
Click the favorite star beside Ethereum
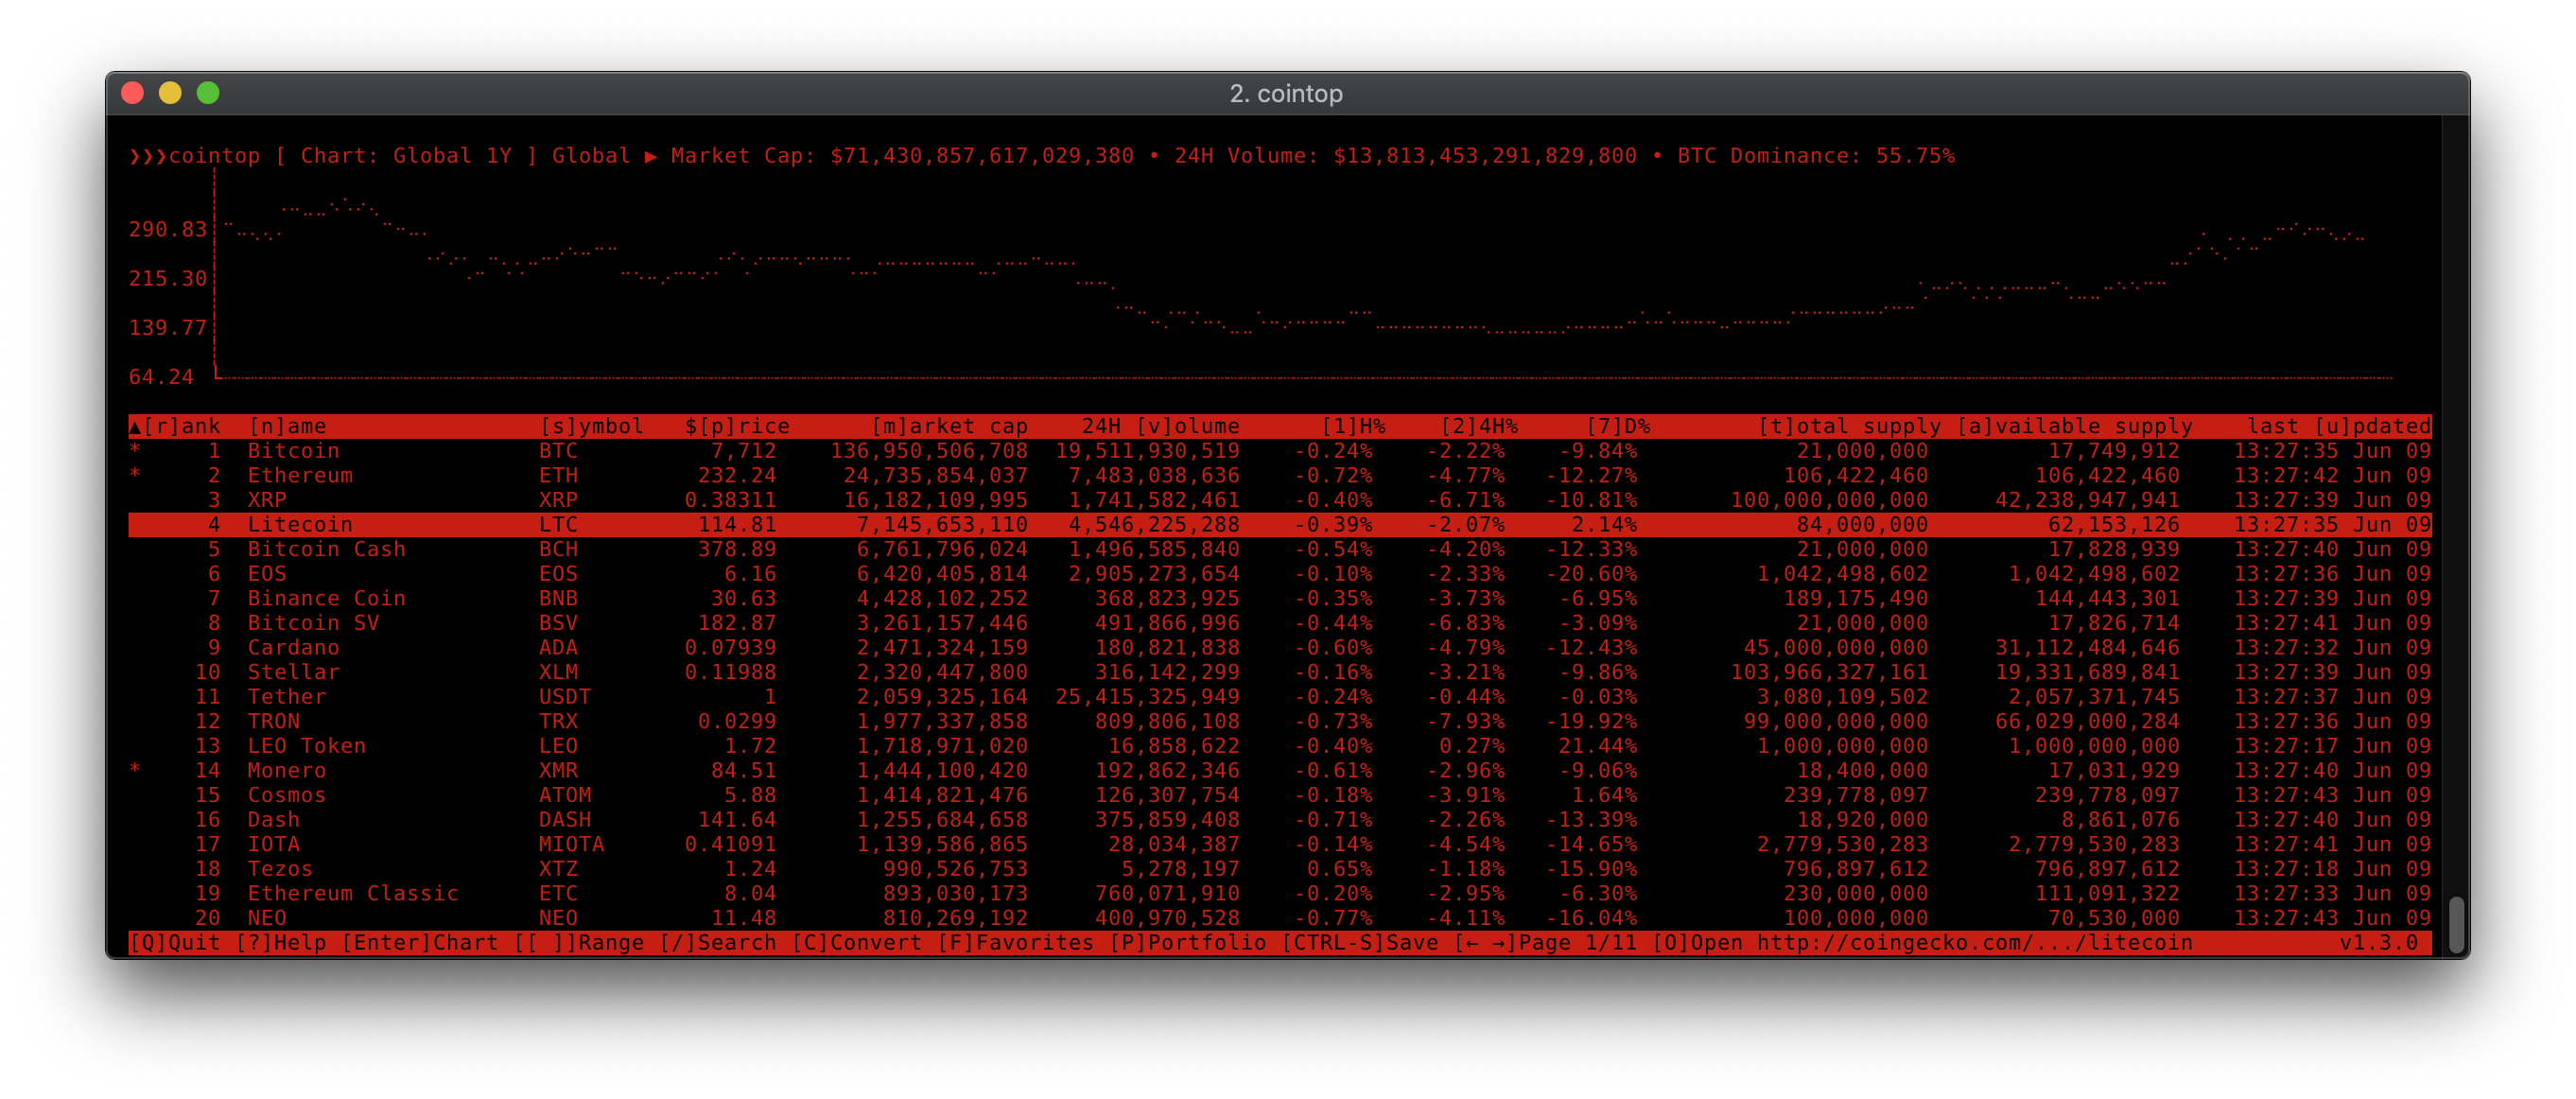click(134, 475)
